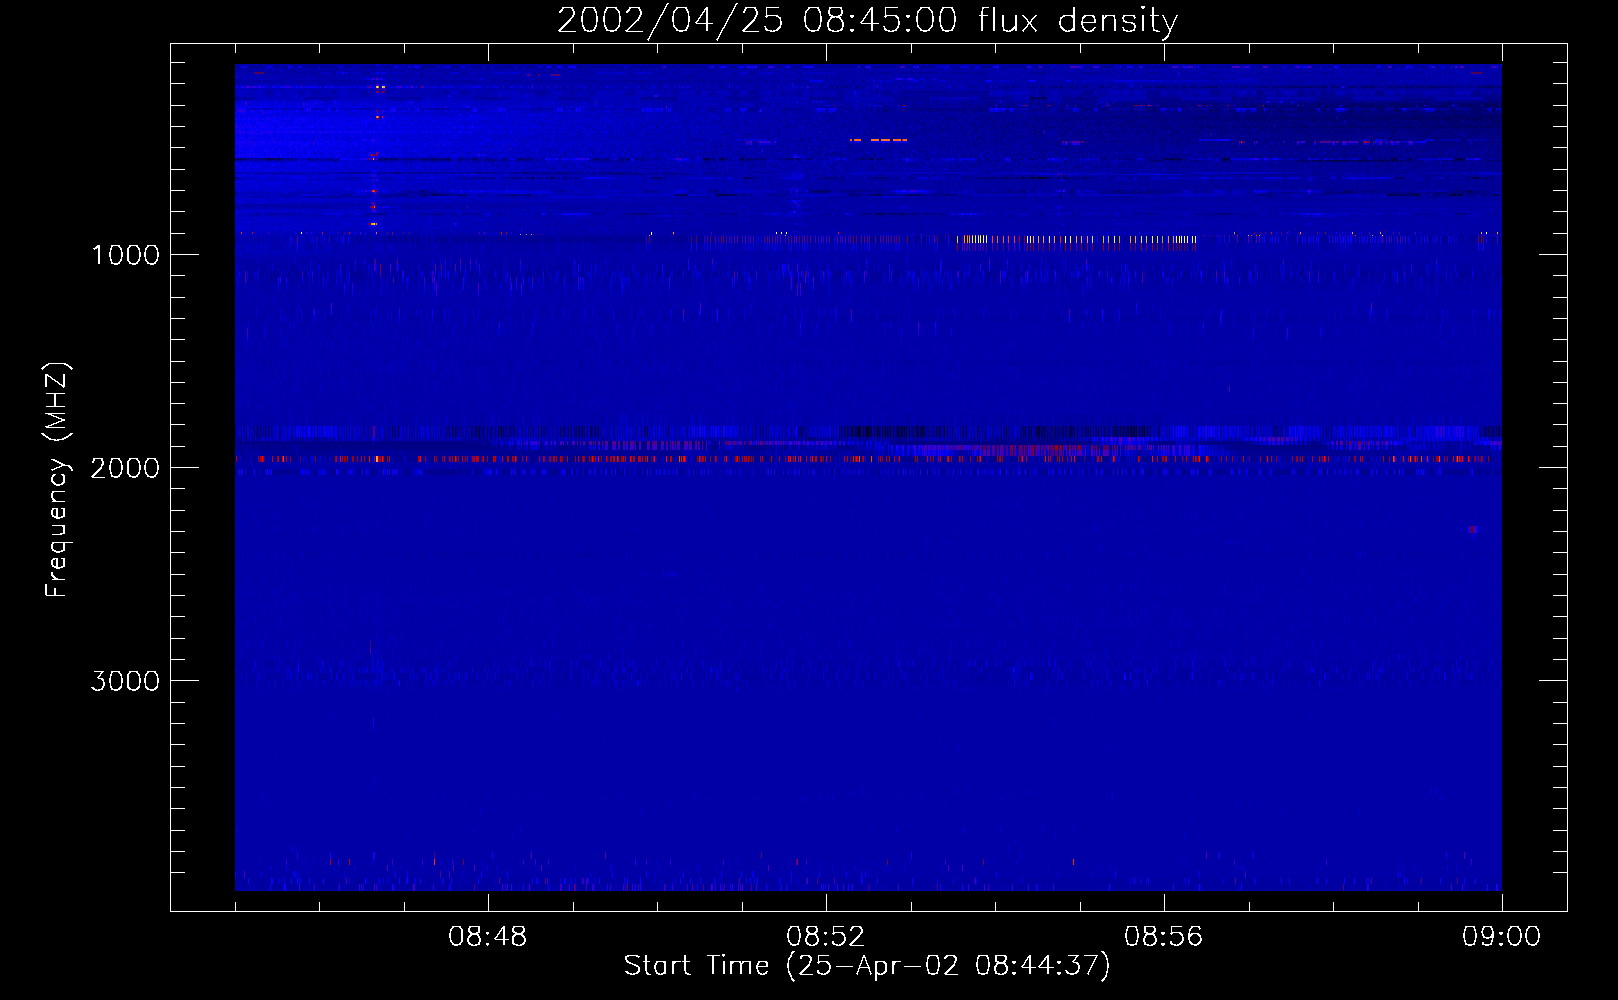The width and height of the screenshot is (1618, 1000).
Task: Click the 08:48 time tick label
Action: pyautogui.click(x=488, y=937)
